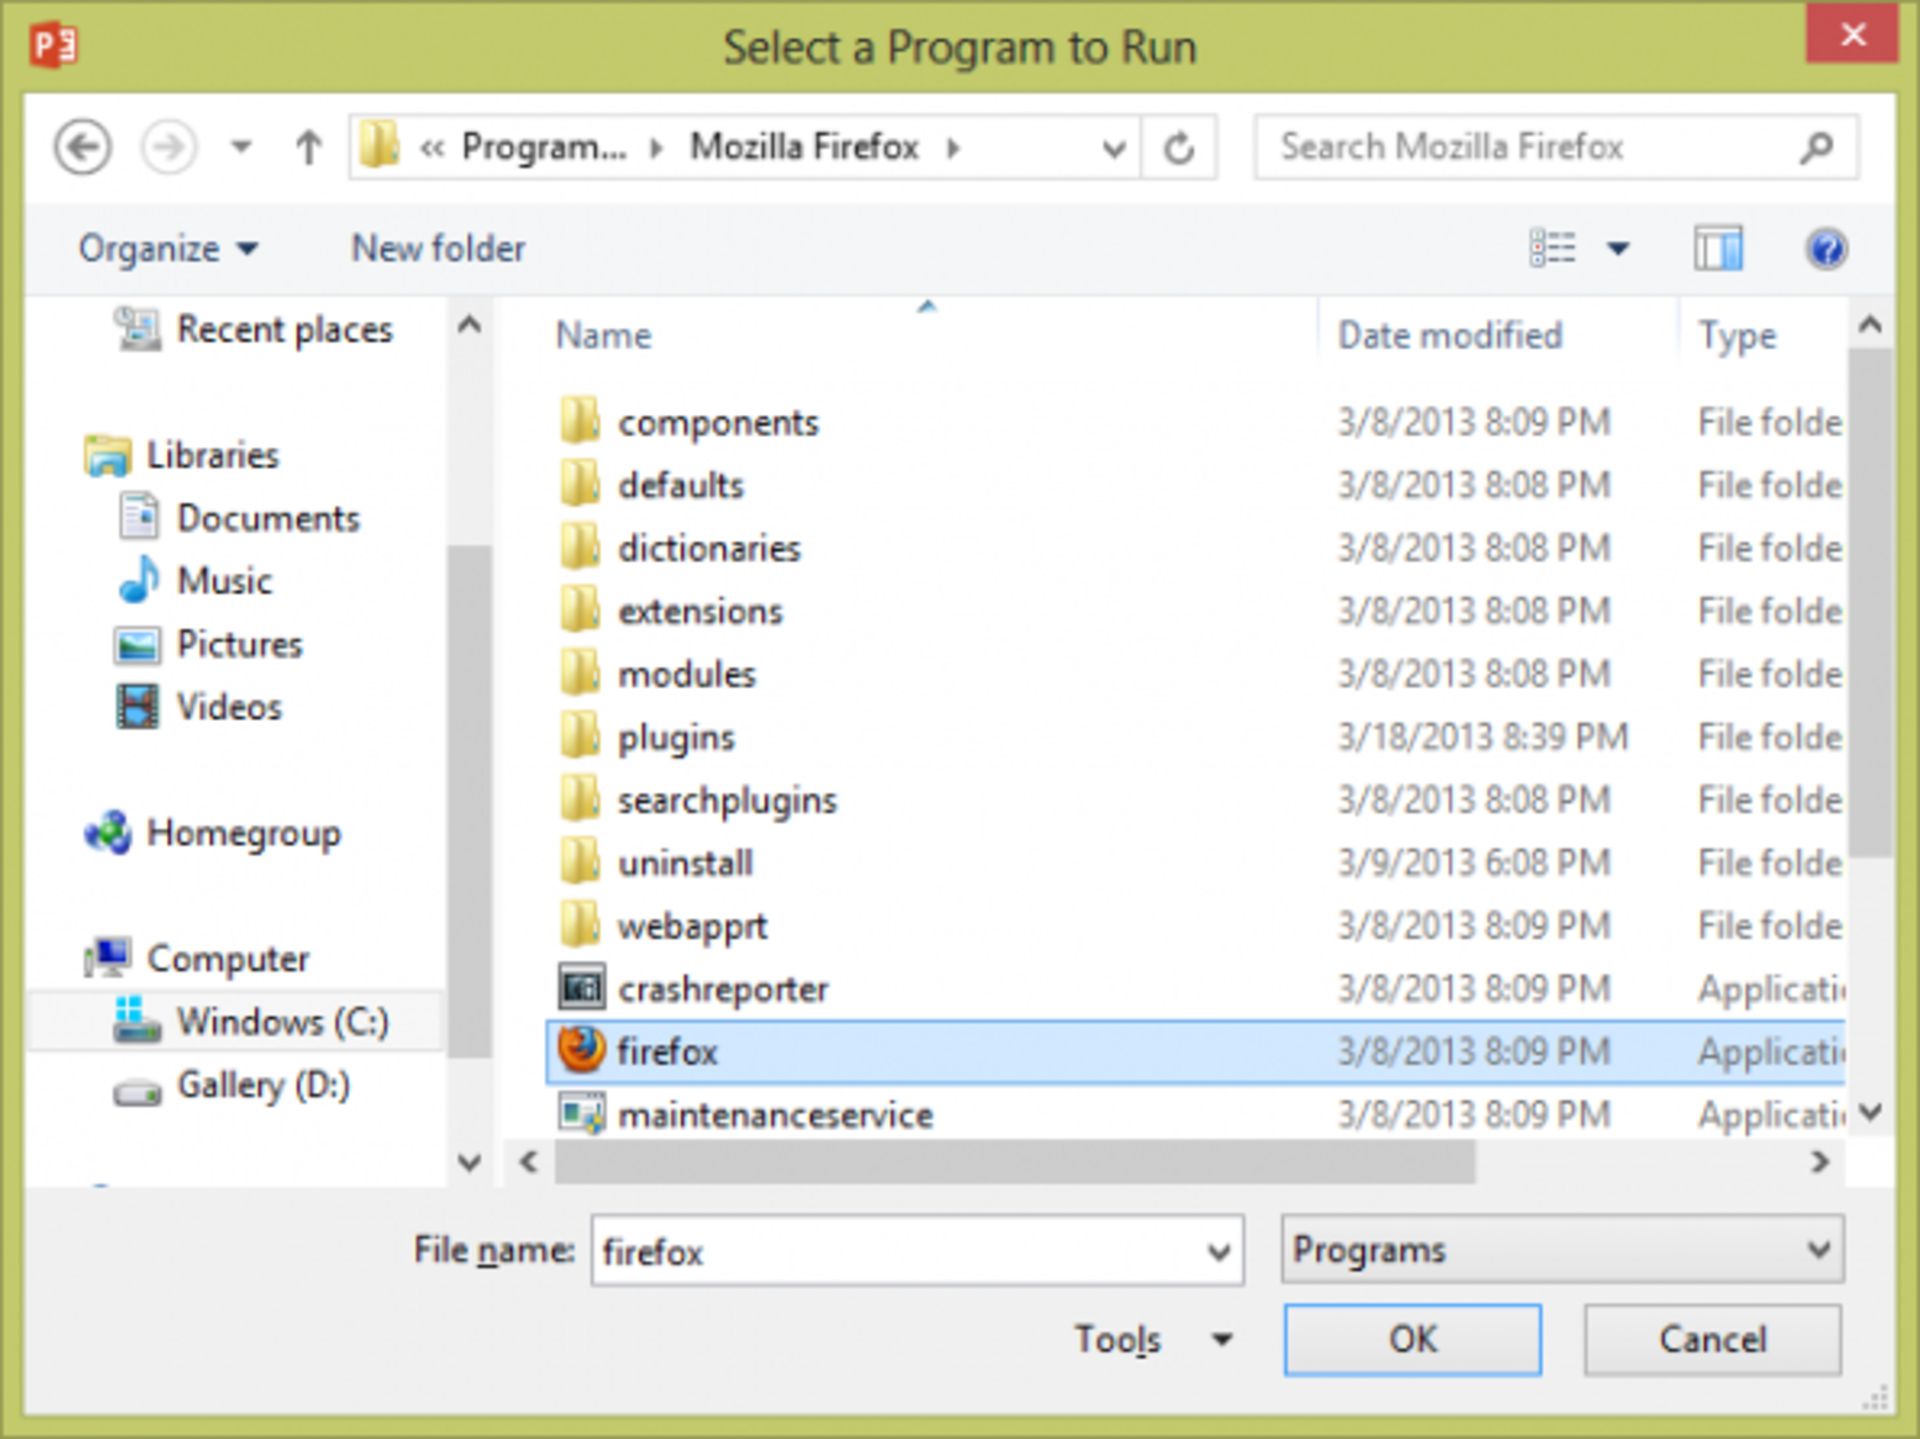
Task: Expand the File name dropdown arrow
Action: click(x=1218, y=1251)
